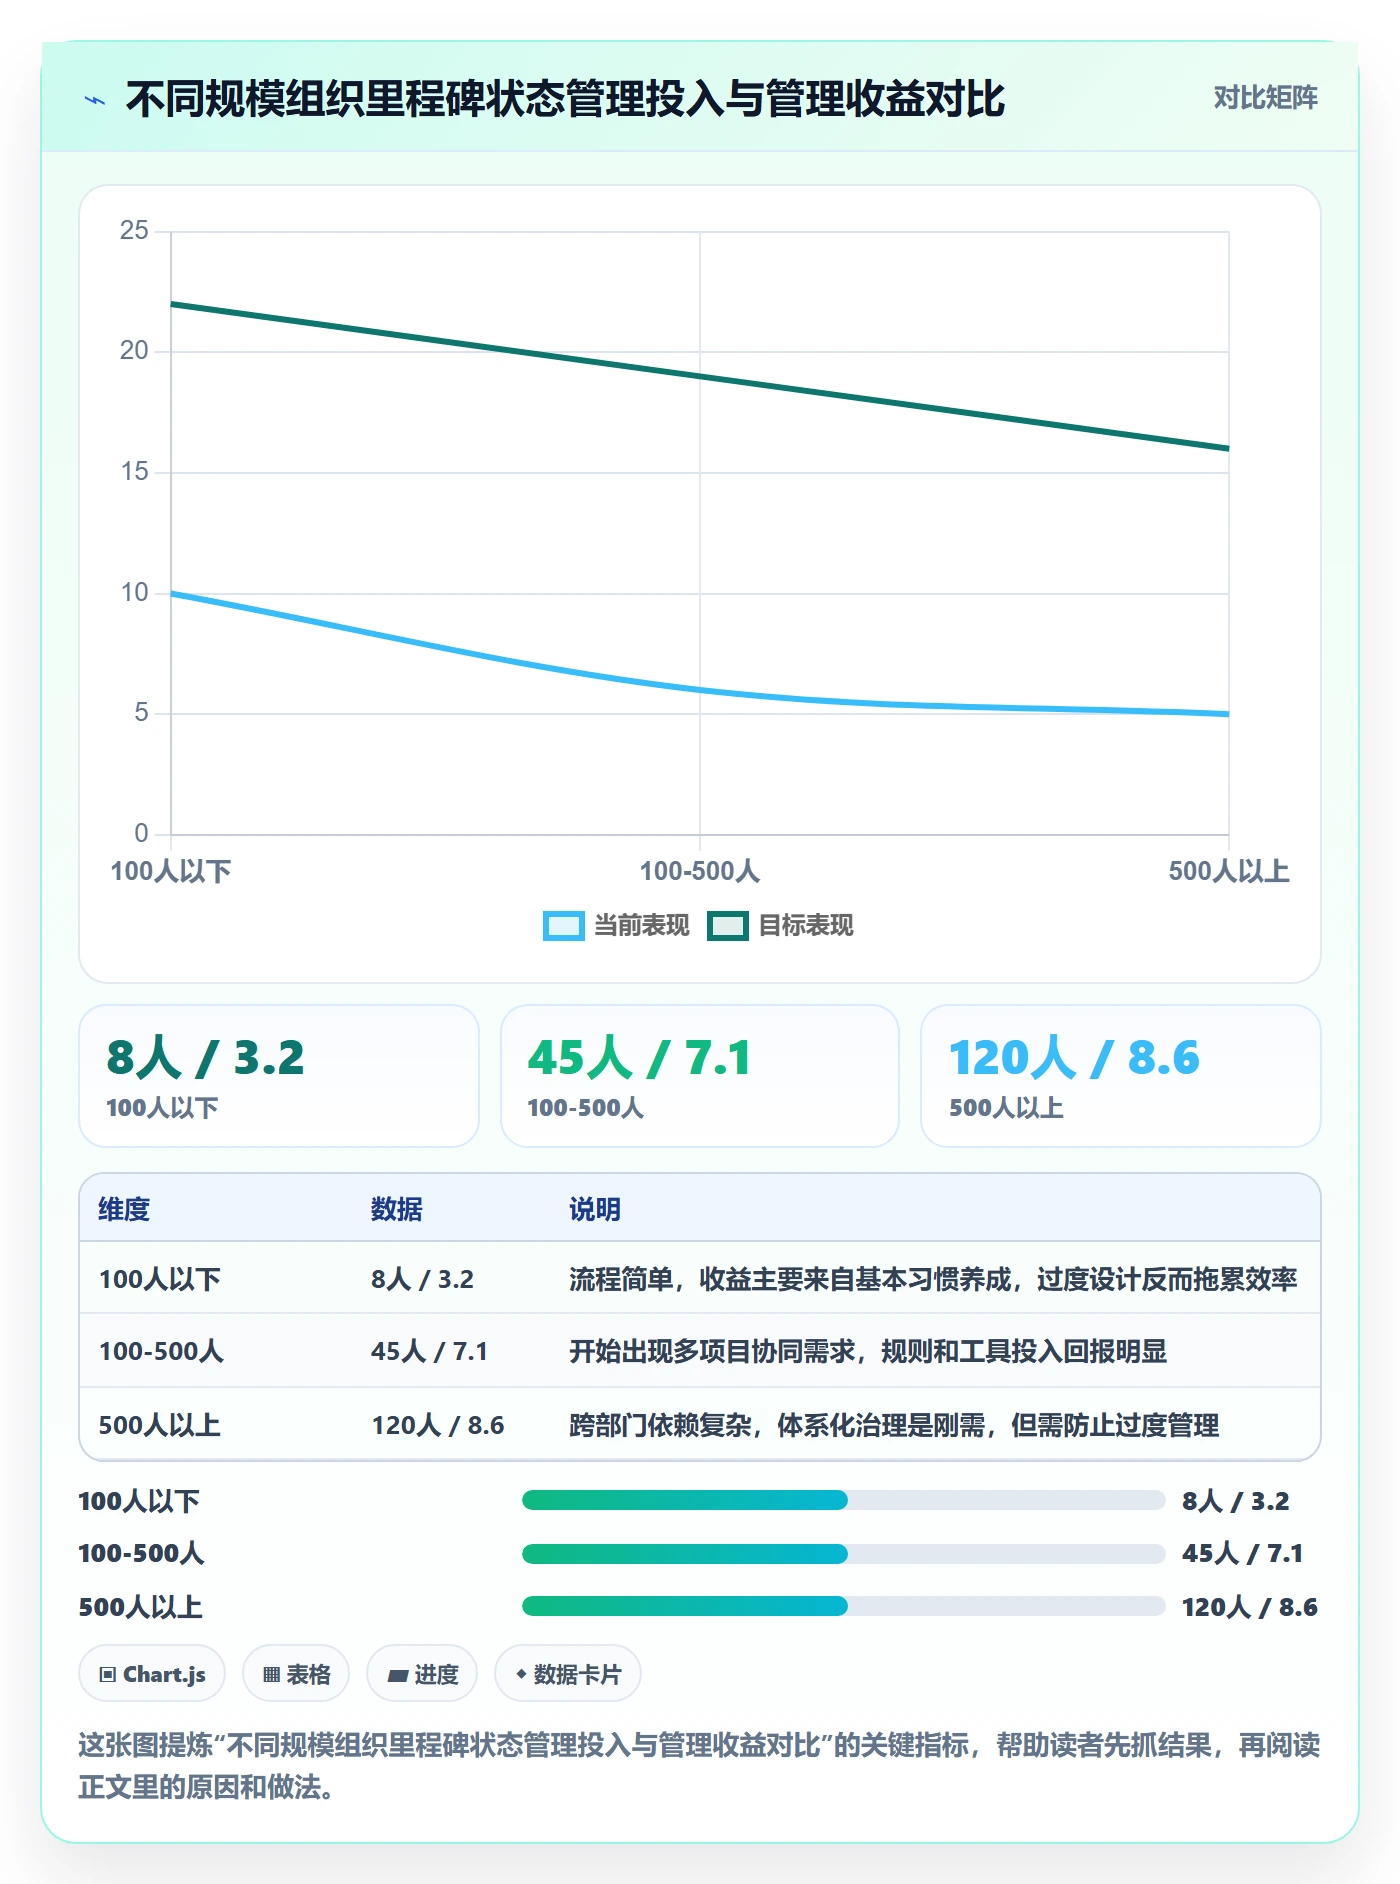Image resolution: width=1400 pixels, height=1884 pixels.
Task: Click the 当前表现 data point at 100-500人
Action: point(700,690)
